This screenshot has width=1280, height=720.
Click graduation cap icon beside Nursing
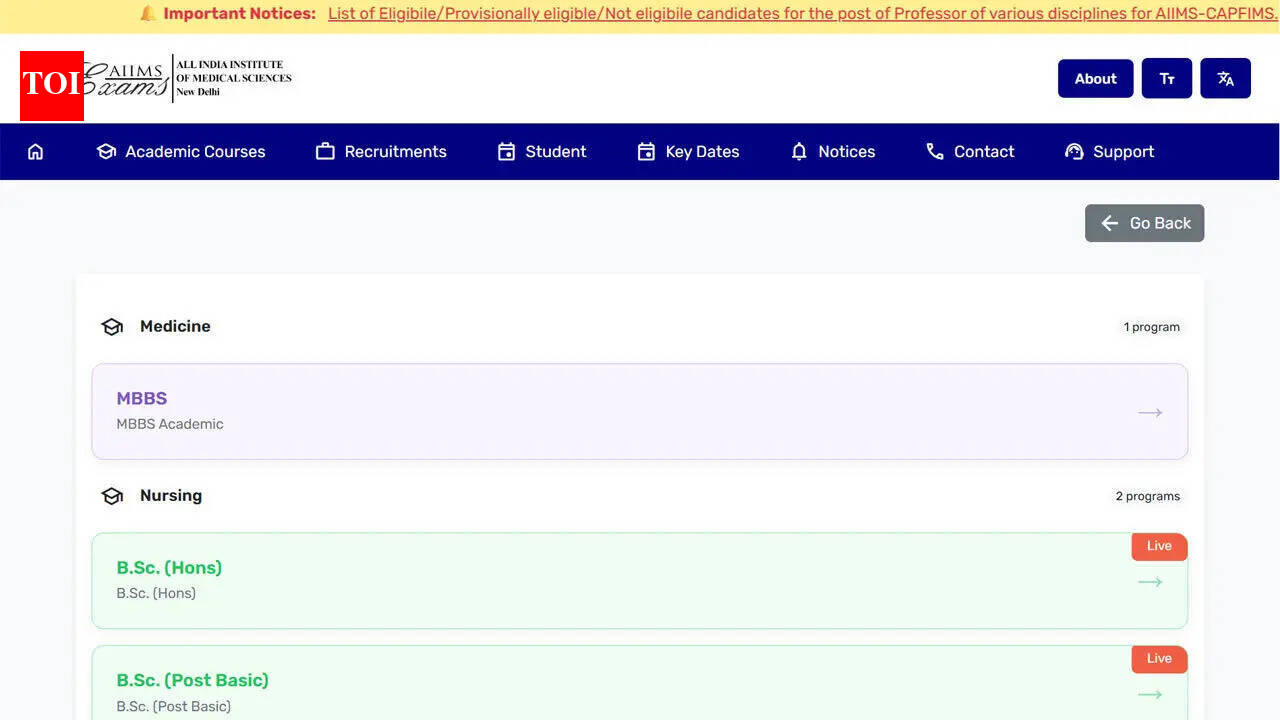(112, 496)
